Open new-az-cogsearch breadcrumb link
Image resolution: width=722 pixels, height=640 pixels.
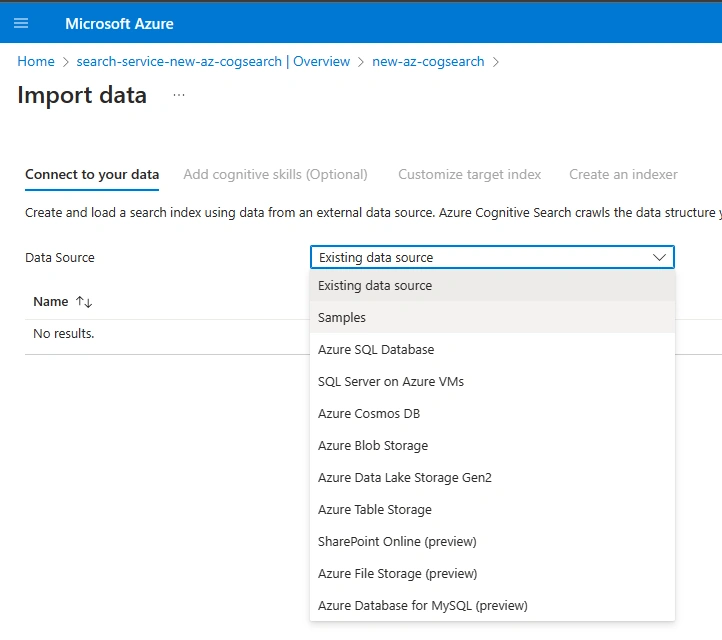tap(428, 61)
